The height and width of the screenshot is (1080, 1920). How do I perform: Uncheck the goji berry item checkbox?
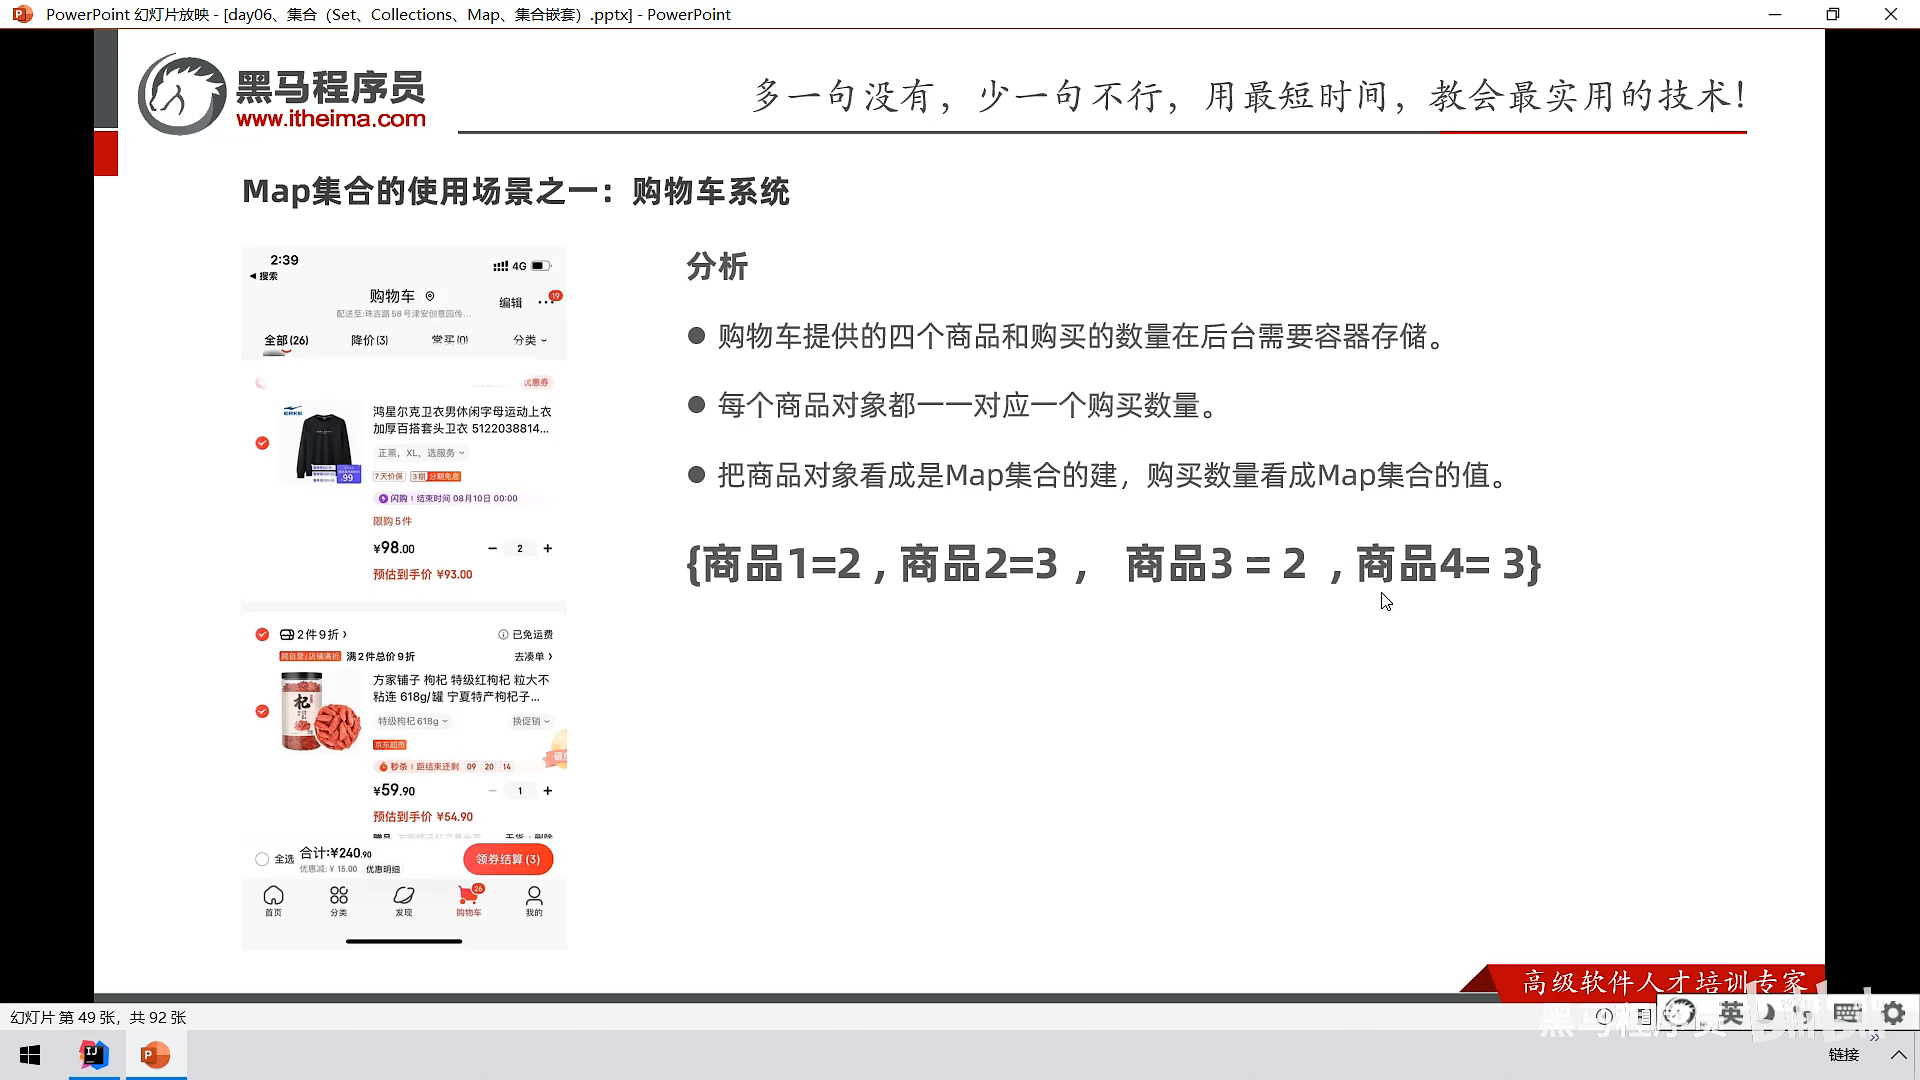[262, 711]
